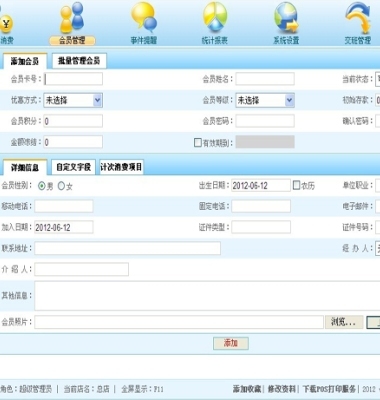The image size is (380, 400).
Task: Open the 下载POS打印服务 link
Action: [329, 389]
